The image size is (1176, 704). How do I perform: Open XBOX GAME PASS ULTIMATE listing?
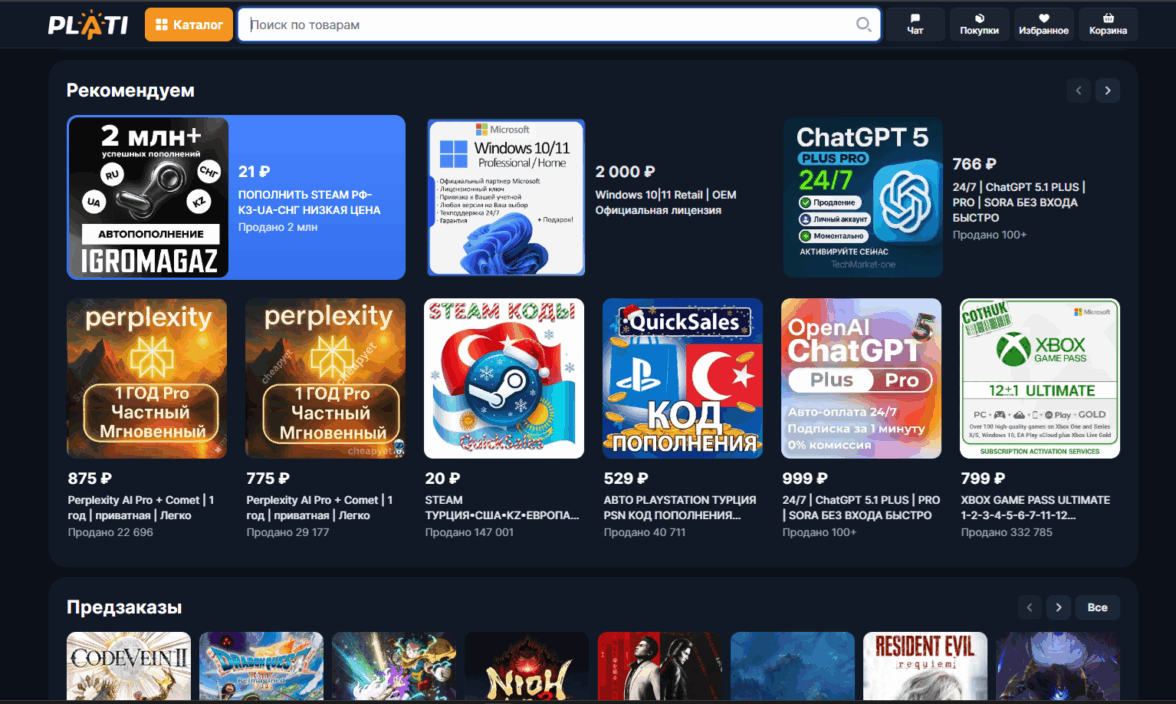1039,378
